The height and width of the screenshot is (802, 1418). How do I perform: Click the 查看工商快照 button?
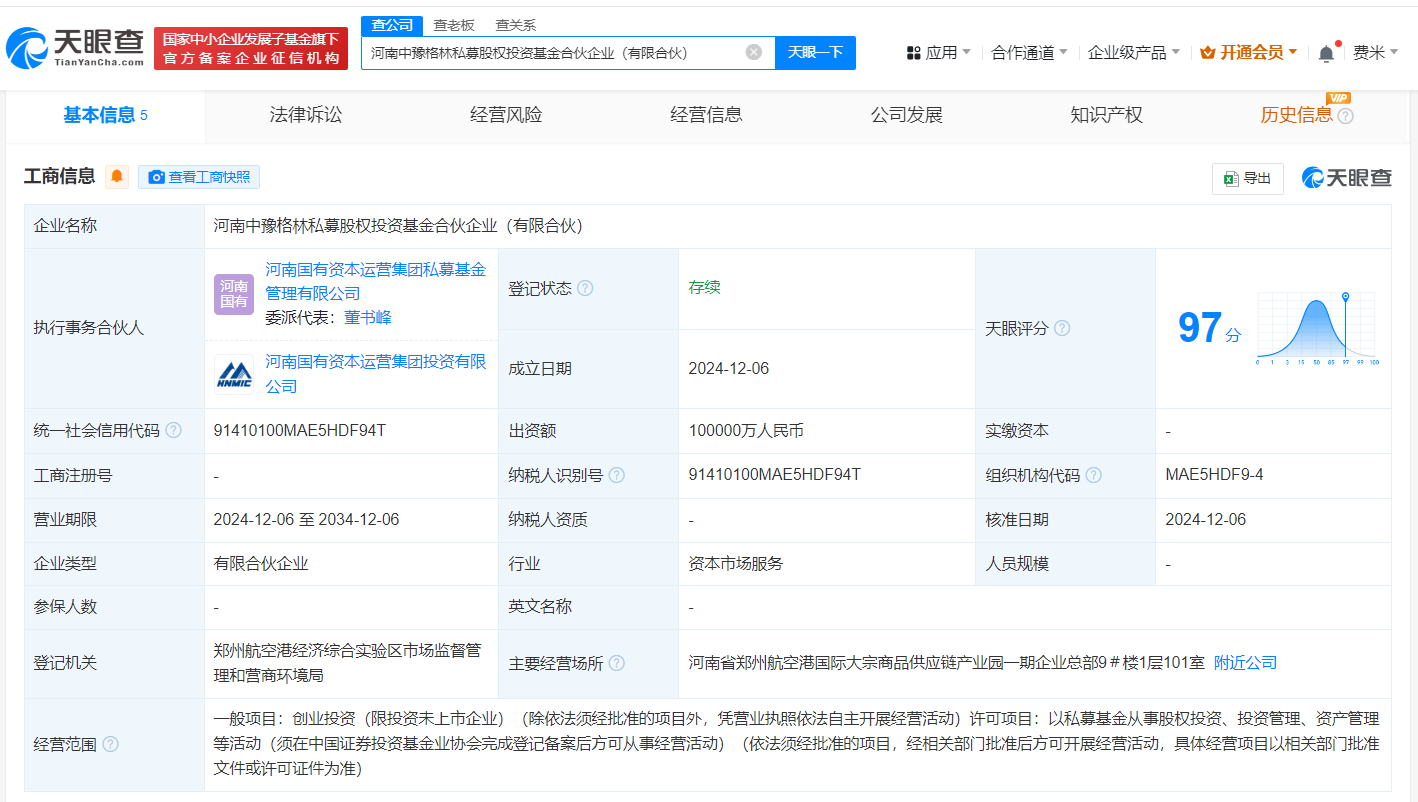click(199, 177)
